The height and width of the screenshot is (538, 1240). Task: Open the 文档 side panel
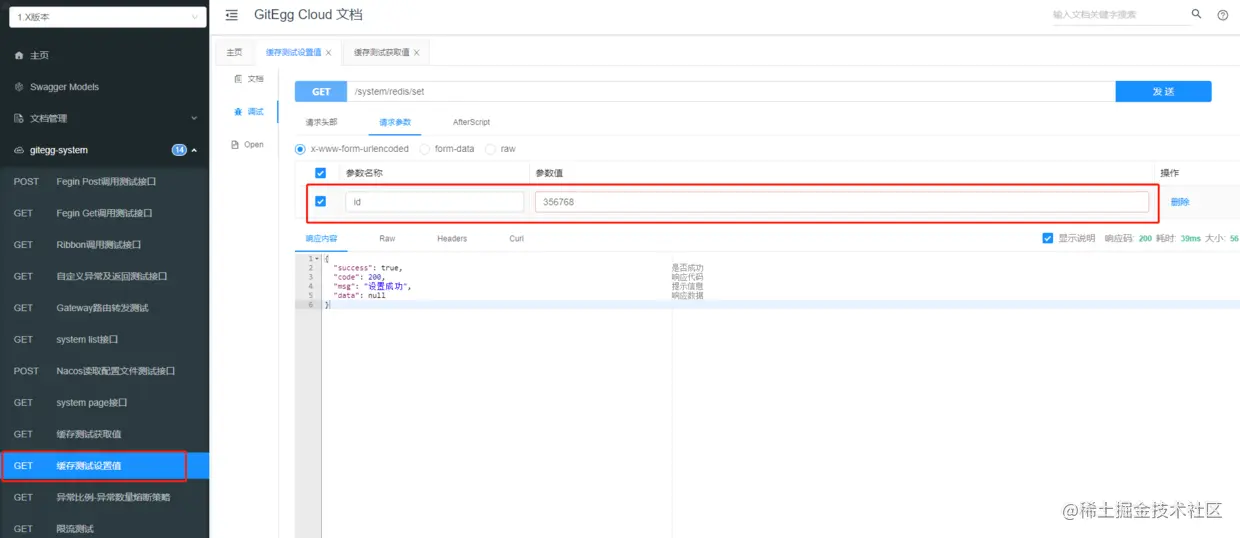pyautogui.click(x=248, y=78)
